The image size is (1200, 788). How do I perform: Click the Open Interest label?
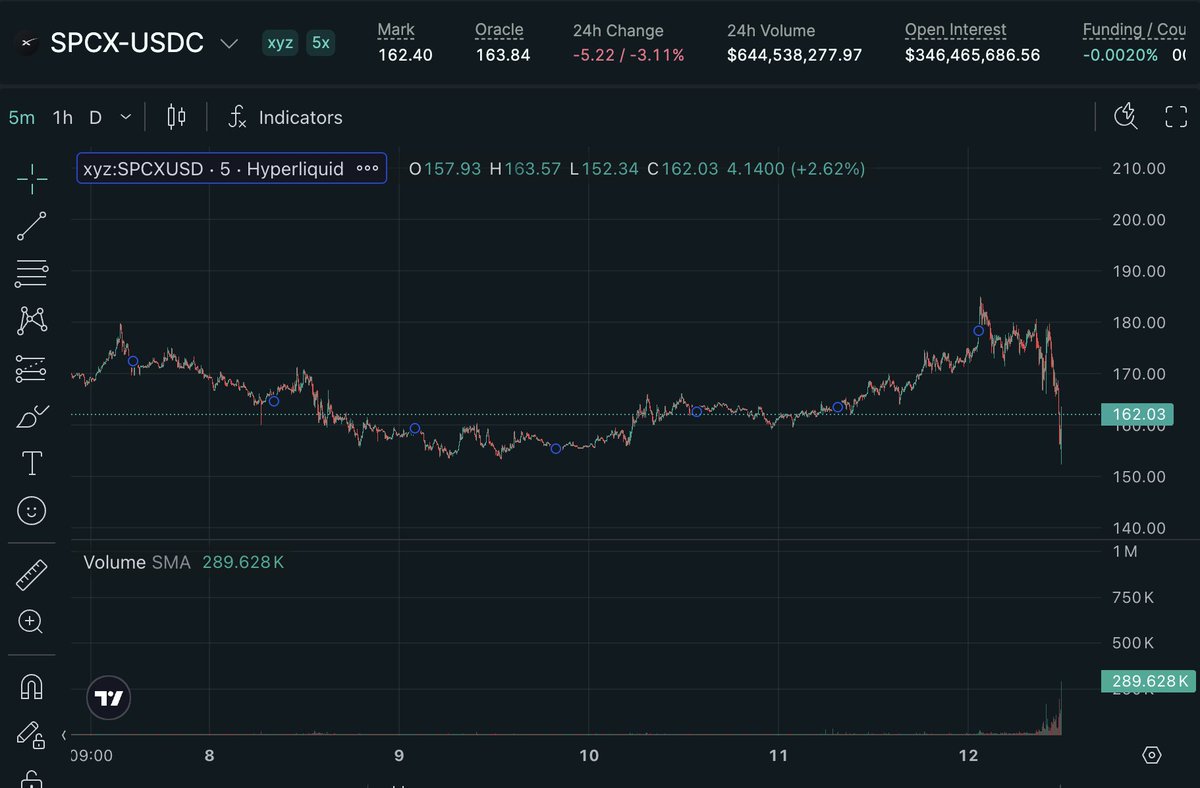point(955,30)
